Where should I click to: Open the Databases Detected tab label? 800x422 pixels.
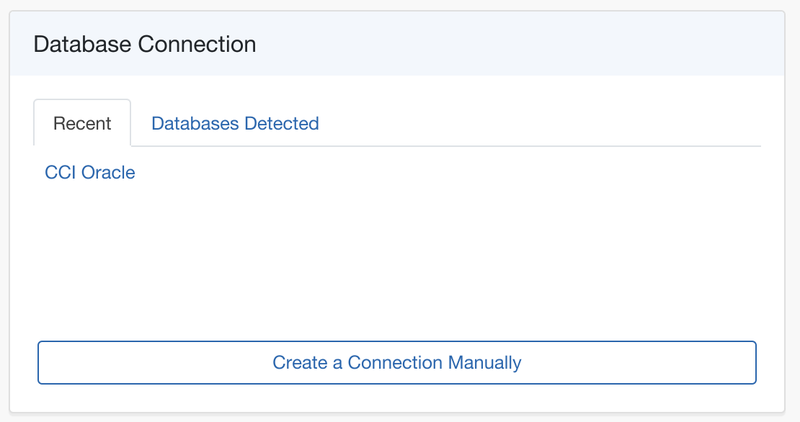[235, 123]
